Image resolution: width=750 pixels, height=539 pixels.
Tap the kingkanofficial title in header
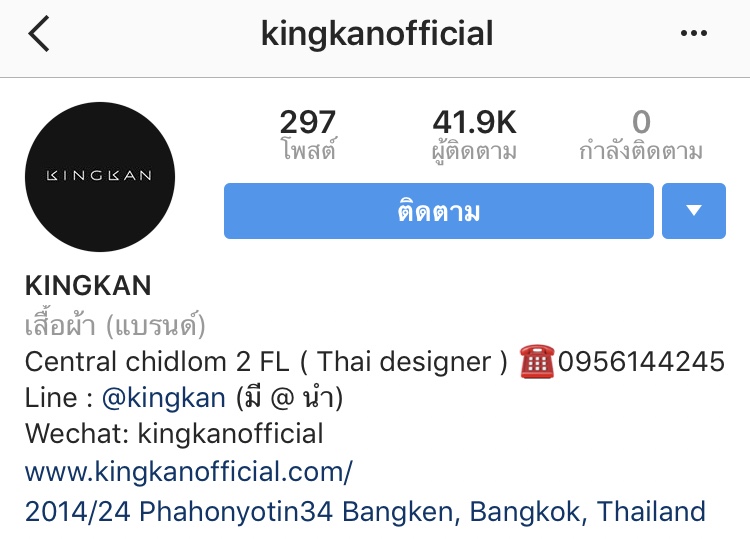(377, 33)
